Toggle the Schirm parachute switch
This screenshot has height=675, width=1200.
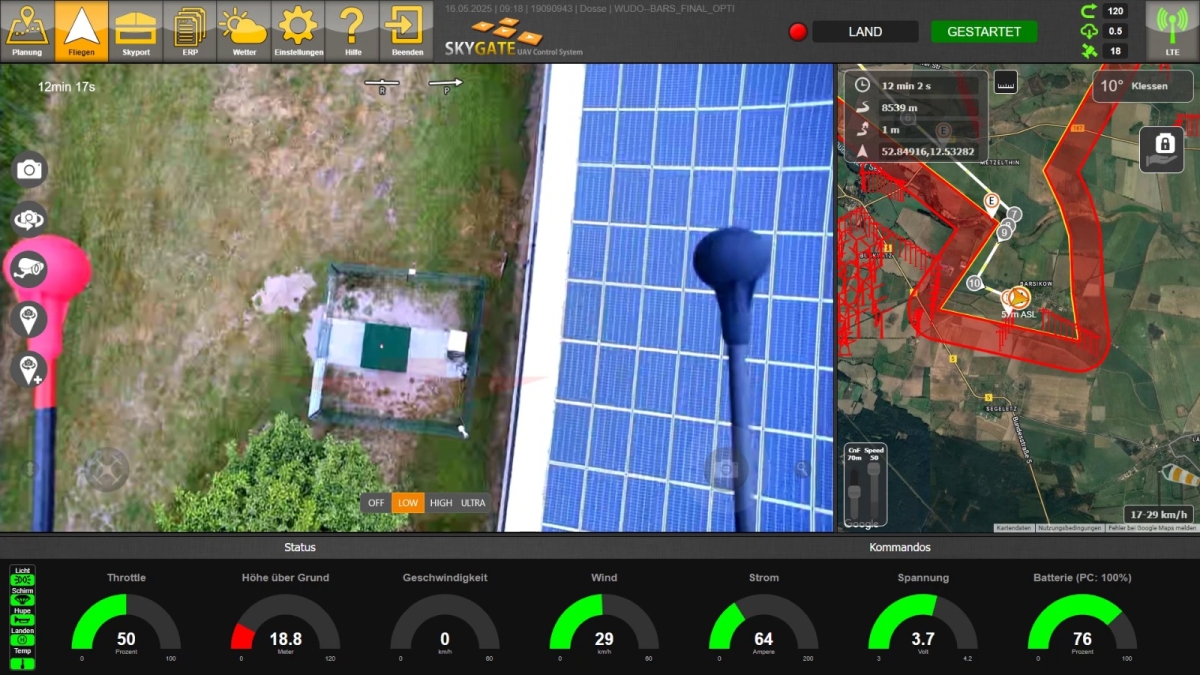(x=22, y=600)
